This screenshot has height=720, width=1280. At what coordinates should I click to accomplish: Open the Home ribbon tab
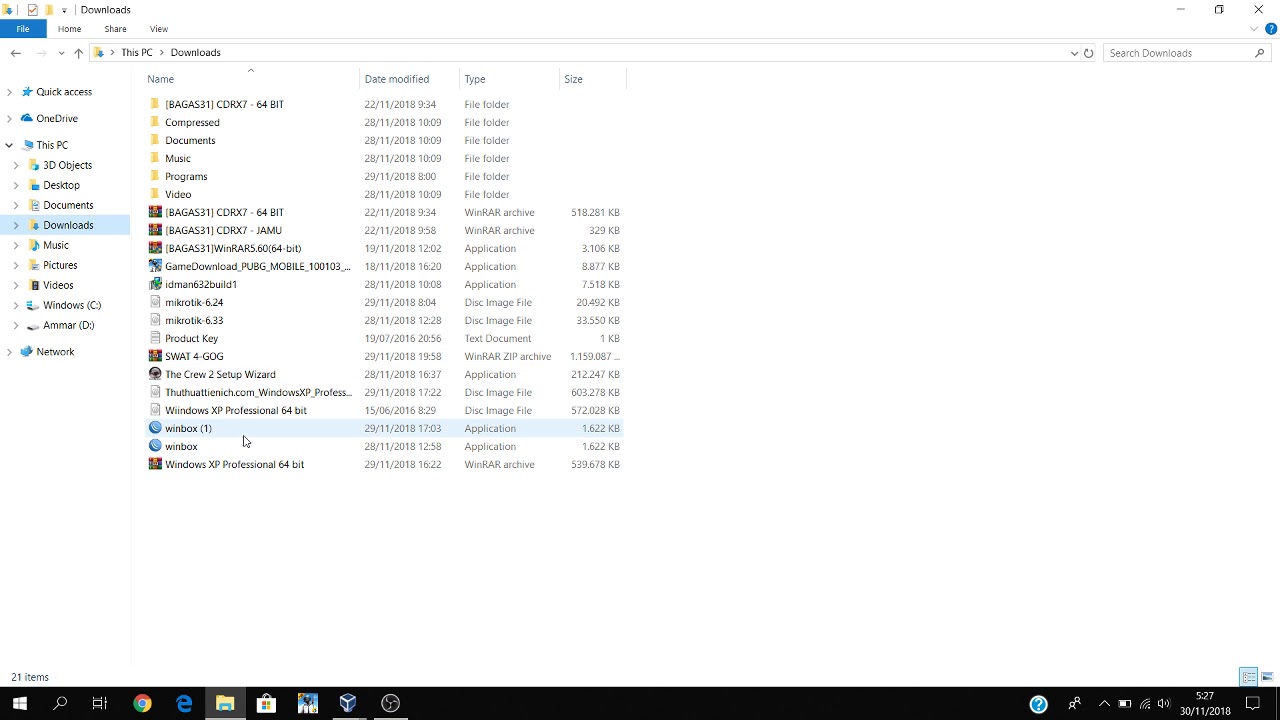click(x=69, y=29)
